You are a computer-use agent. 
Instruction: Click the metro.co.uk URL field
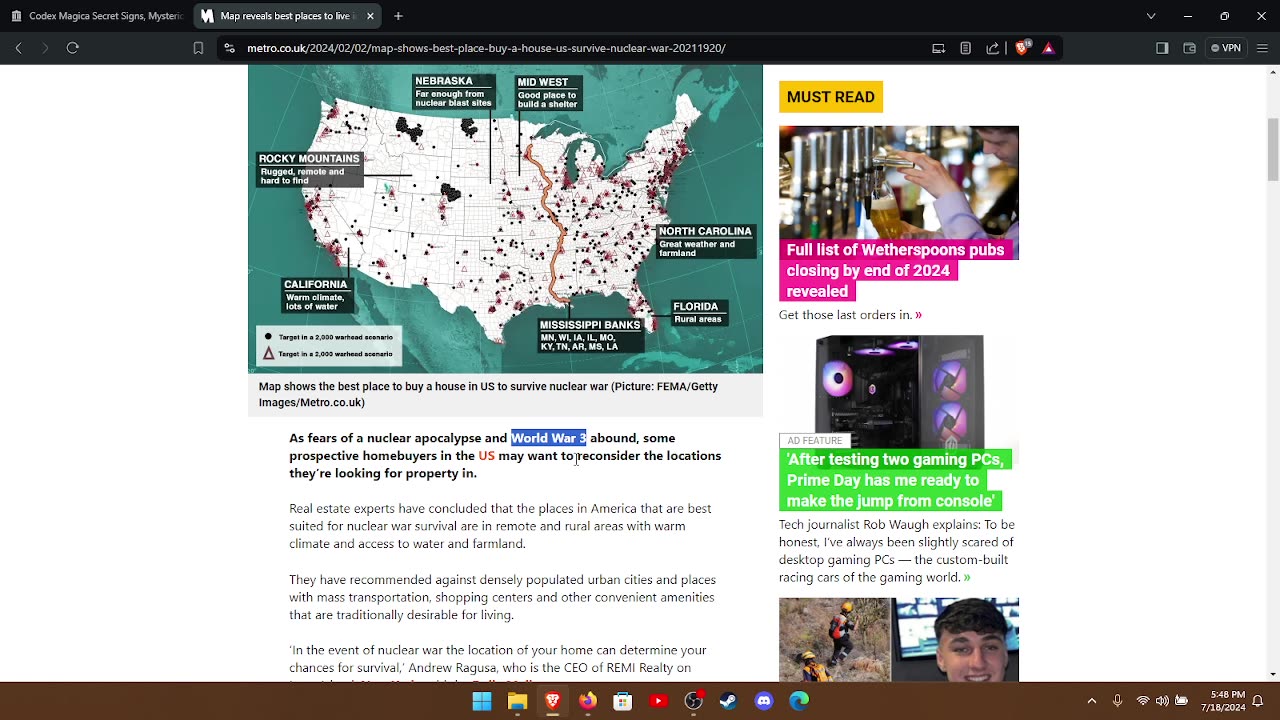pos(486,48)
